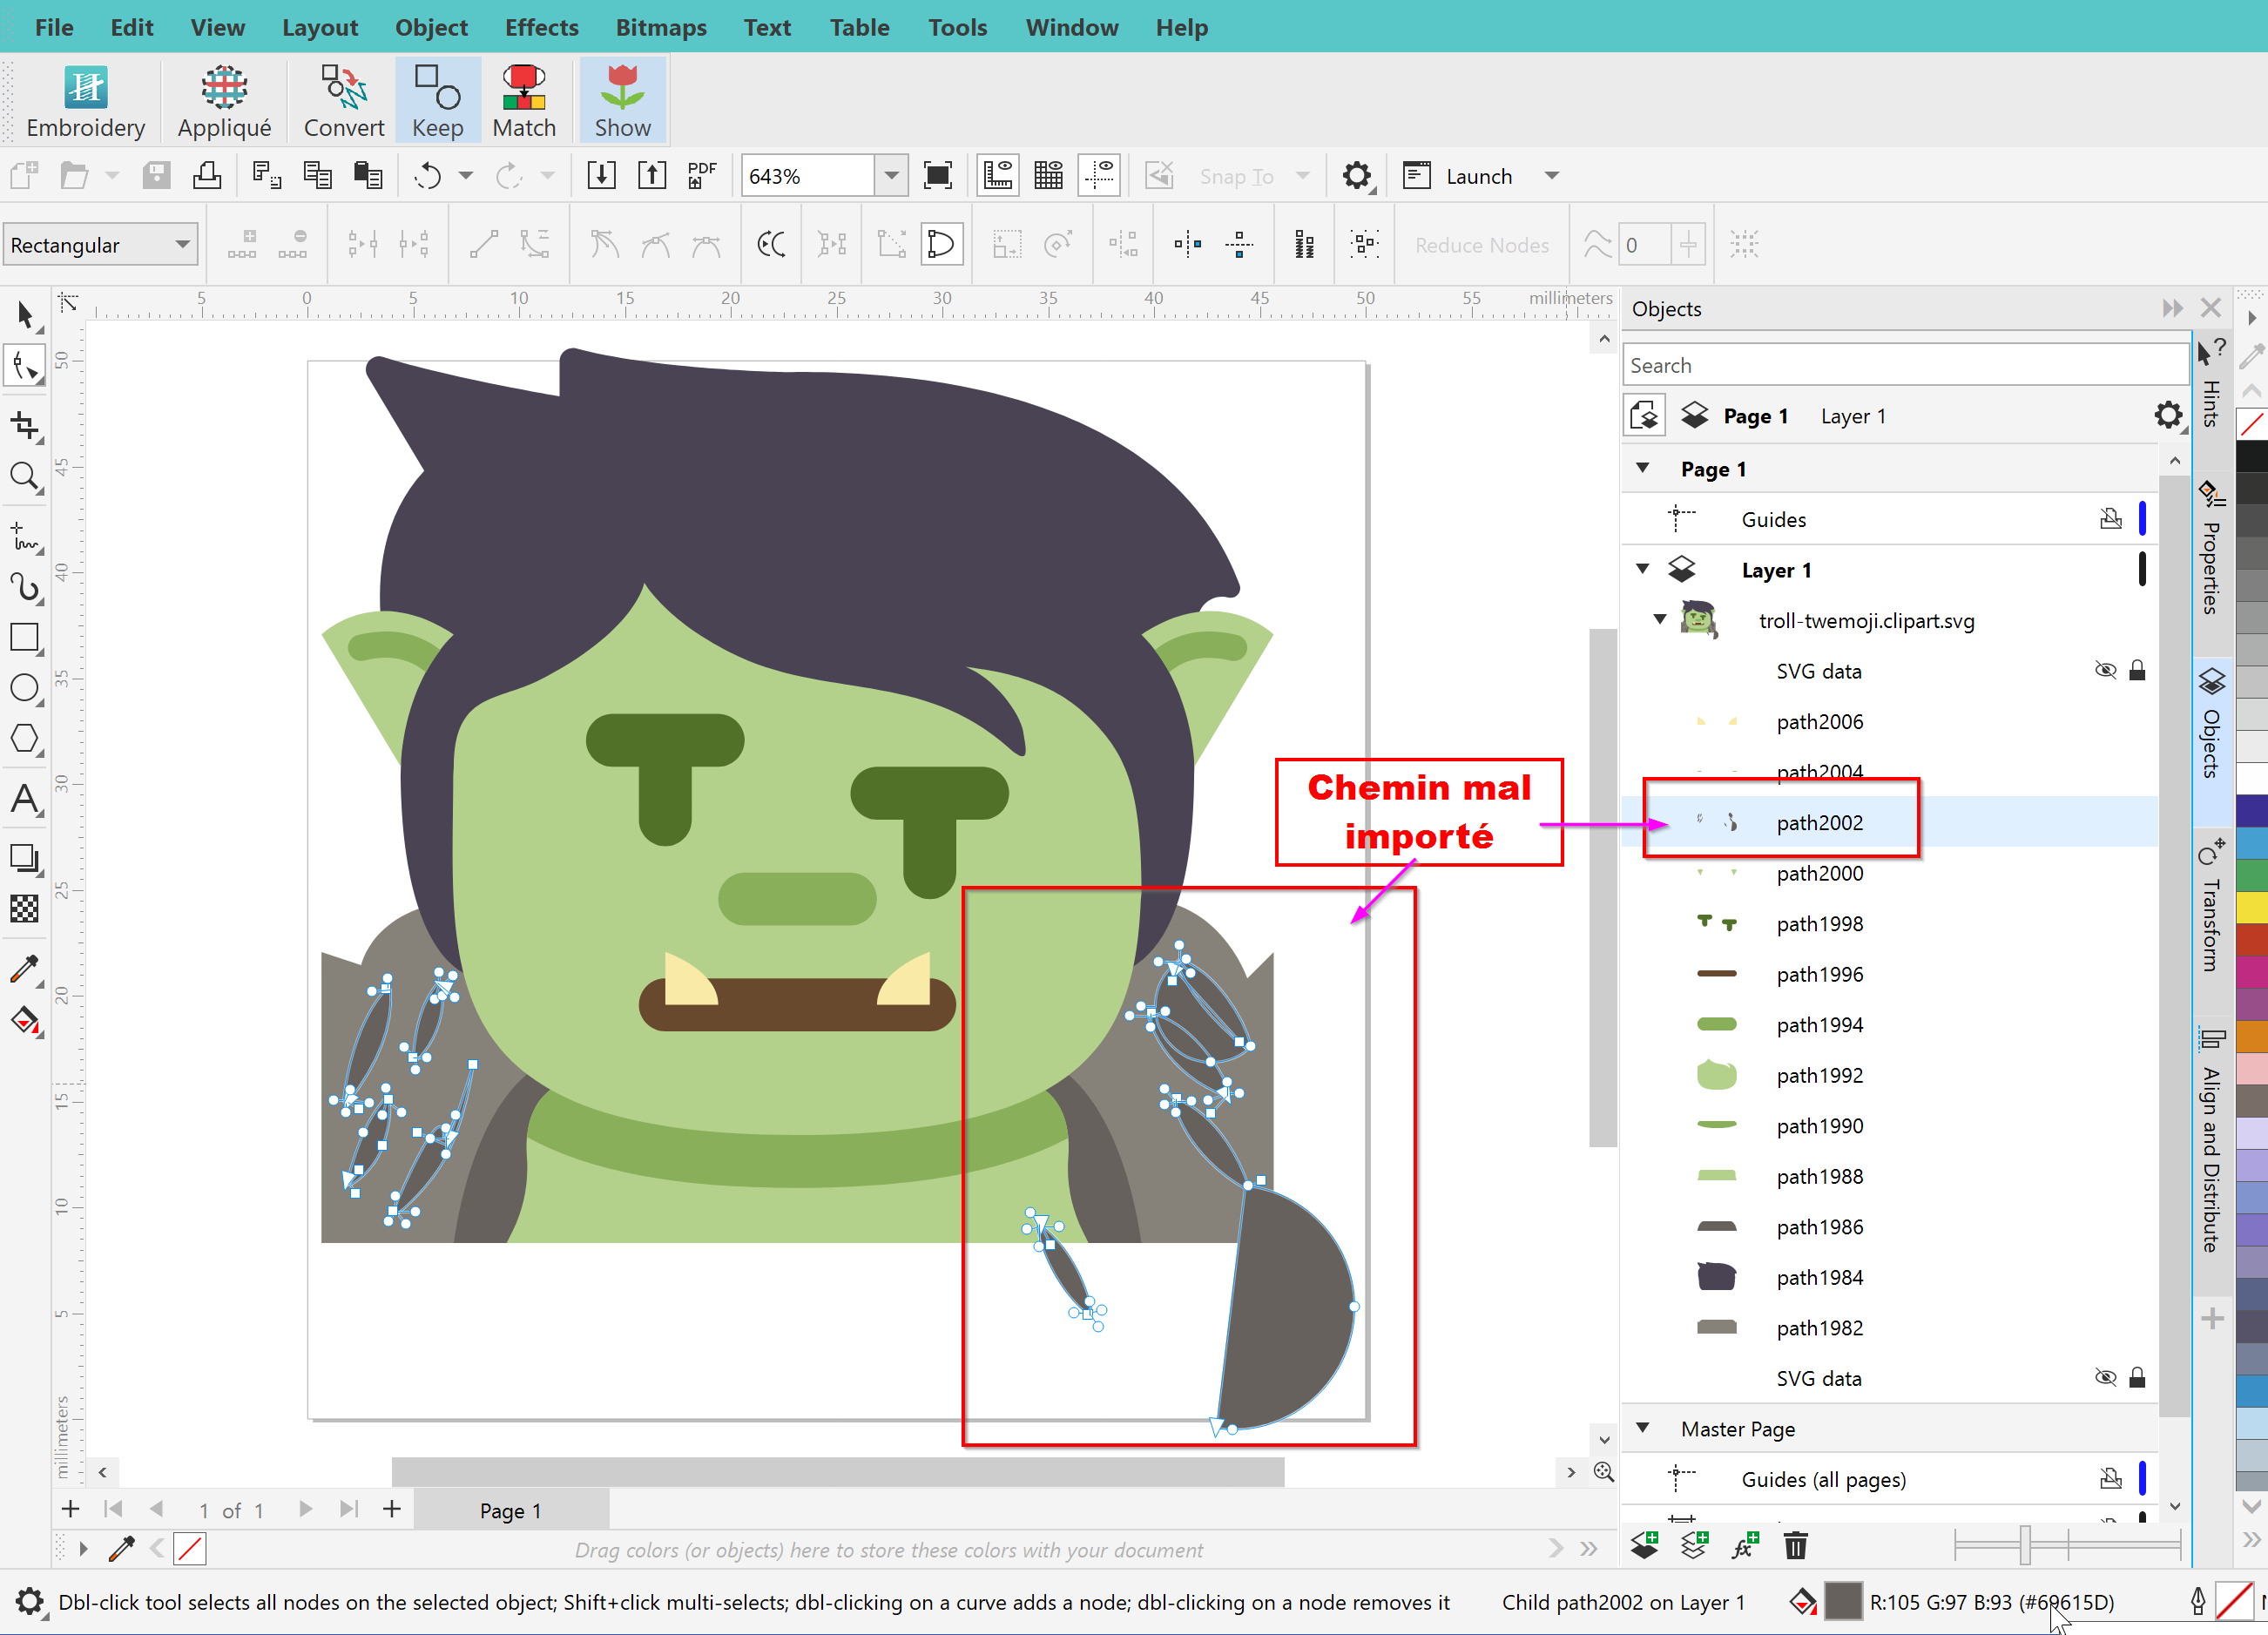Click the Print icon

(x=207, y=176)
